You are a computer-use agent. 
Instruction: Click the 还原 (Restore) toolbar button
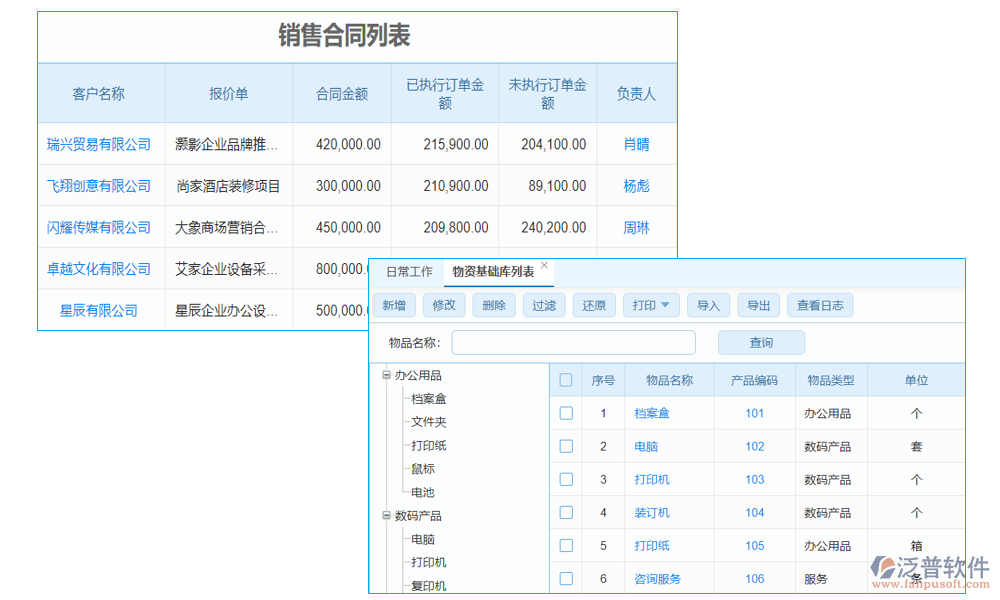(594, 305)
